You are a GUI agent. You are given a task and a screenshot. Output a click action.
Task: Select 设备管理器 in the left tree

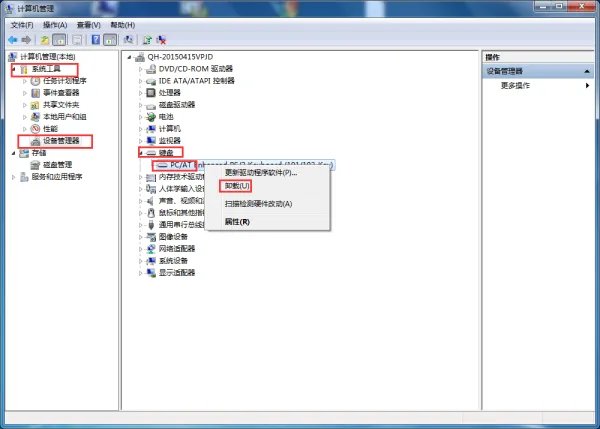tap(63, 141)
